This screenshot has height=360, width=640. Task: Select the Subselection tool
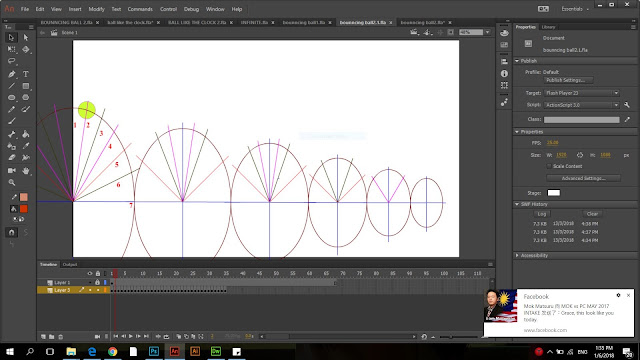(x=26, y=38)
